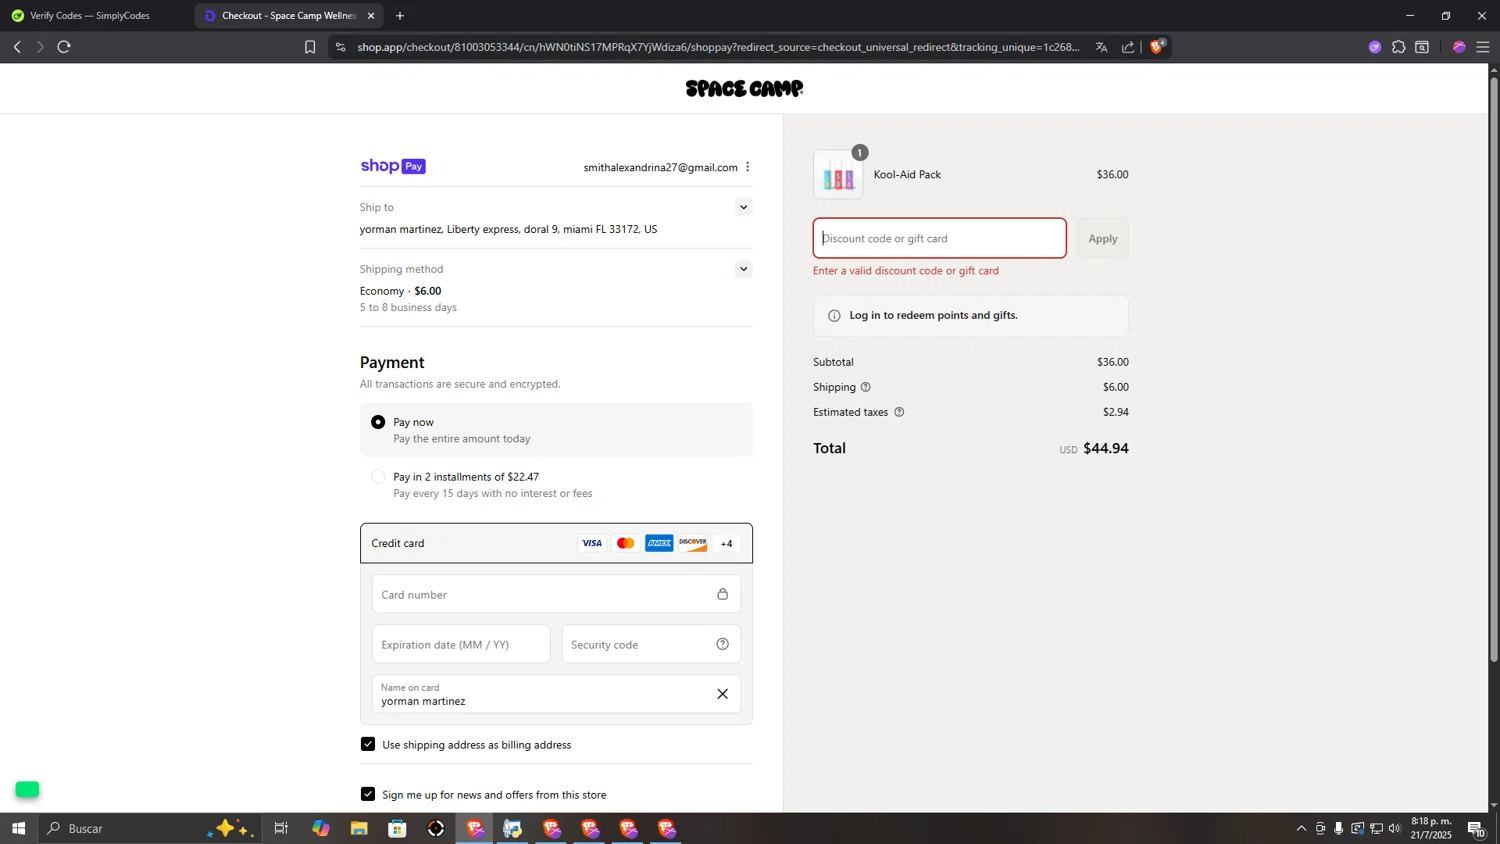The image size is (1500, 844).
Task: Click the Card number field
Action: coord(556,594)
